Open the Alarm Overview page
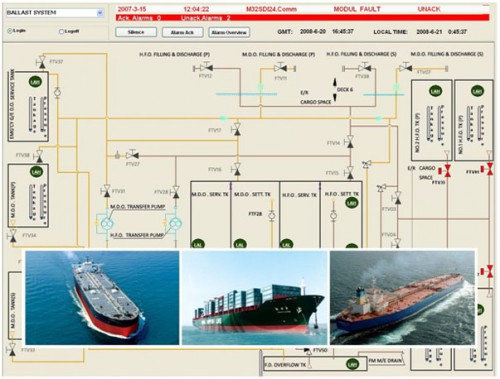500x379 pixels. 229,32
